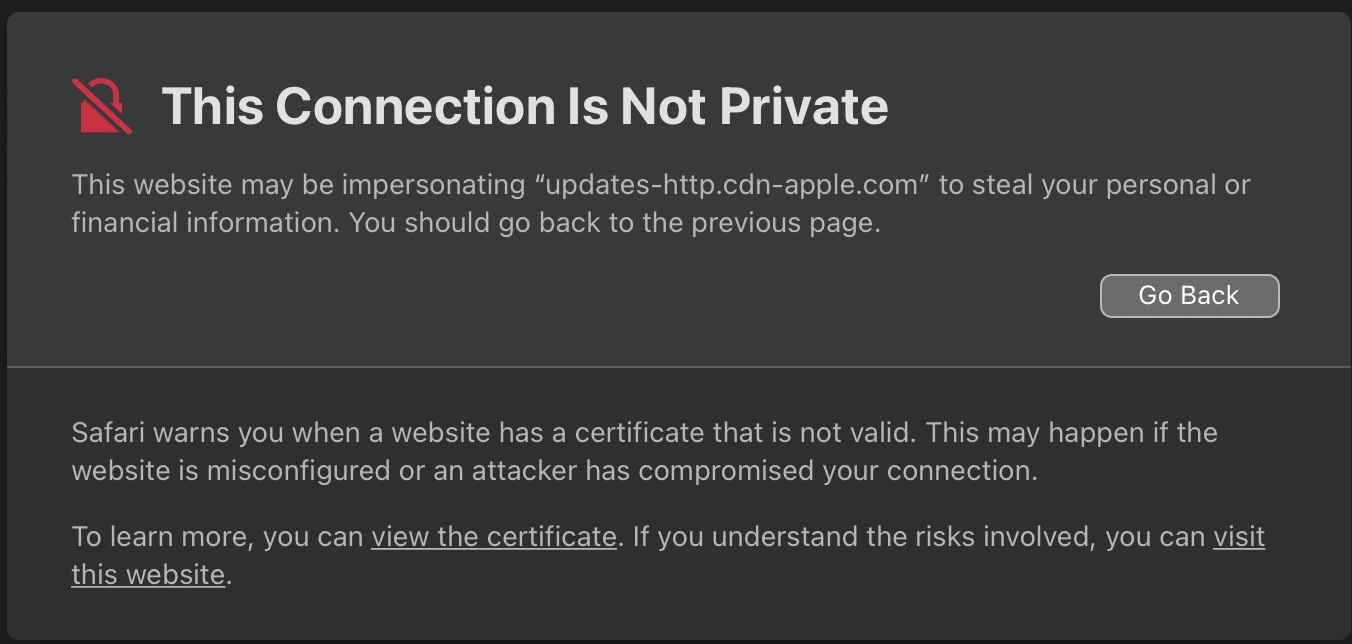Image resolution: width=1352 pixels, height=644 pixels.
Task: Click the 'To learn more, you can' text
Action: [x=217, y=537]
